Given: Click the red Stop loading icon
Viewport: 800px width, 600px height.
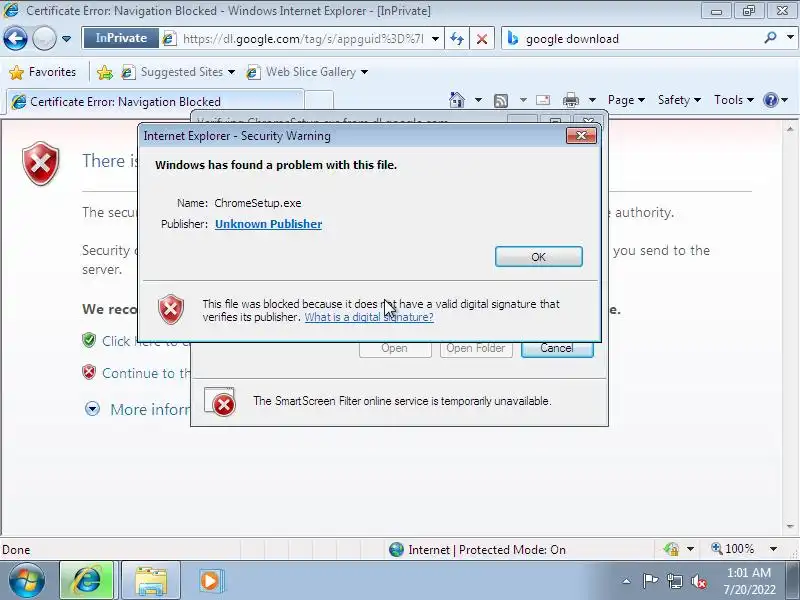Looking at the screenshot, I should [482, 39].
